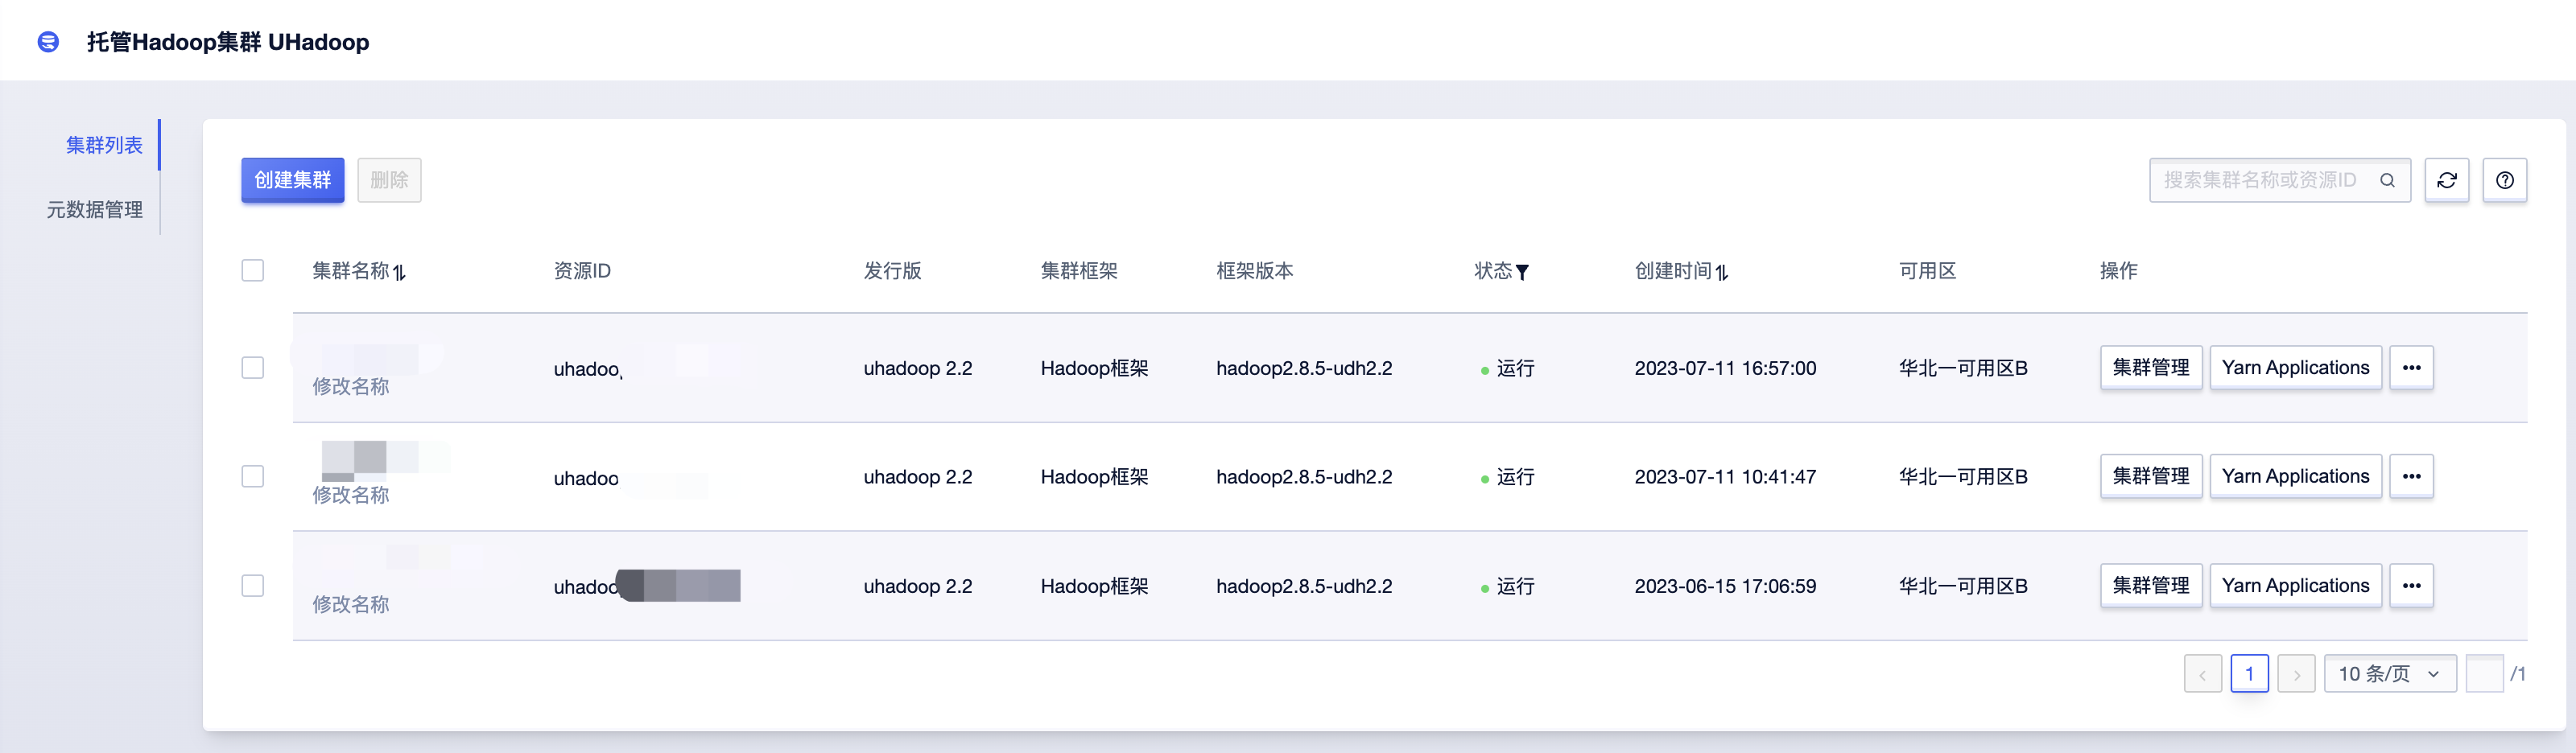
Task: Select the cluster created 2023-07-11 10:41:47
Action: click(x=253, y=476)
